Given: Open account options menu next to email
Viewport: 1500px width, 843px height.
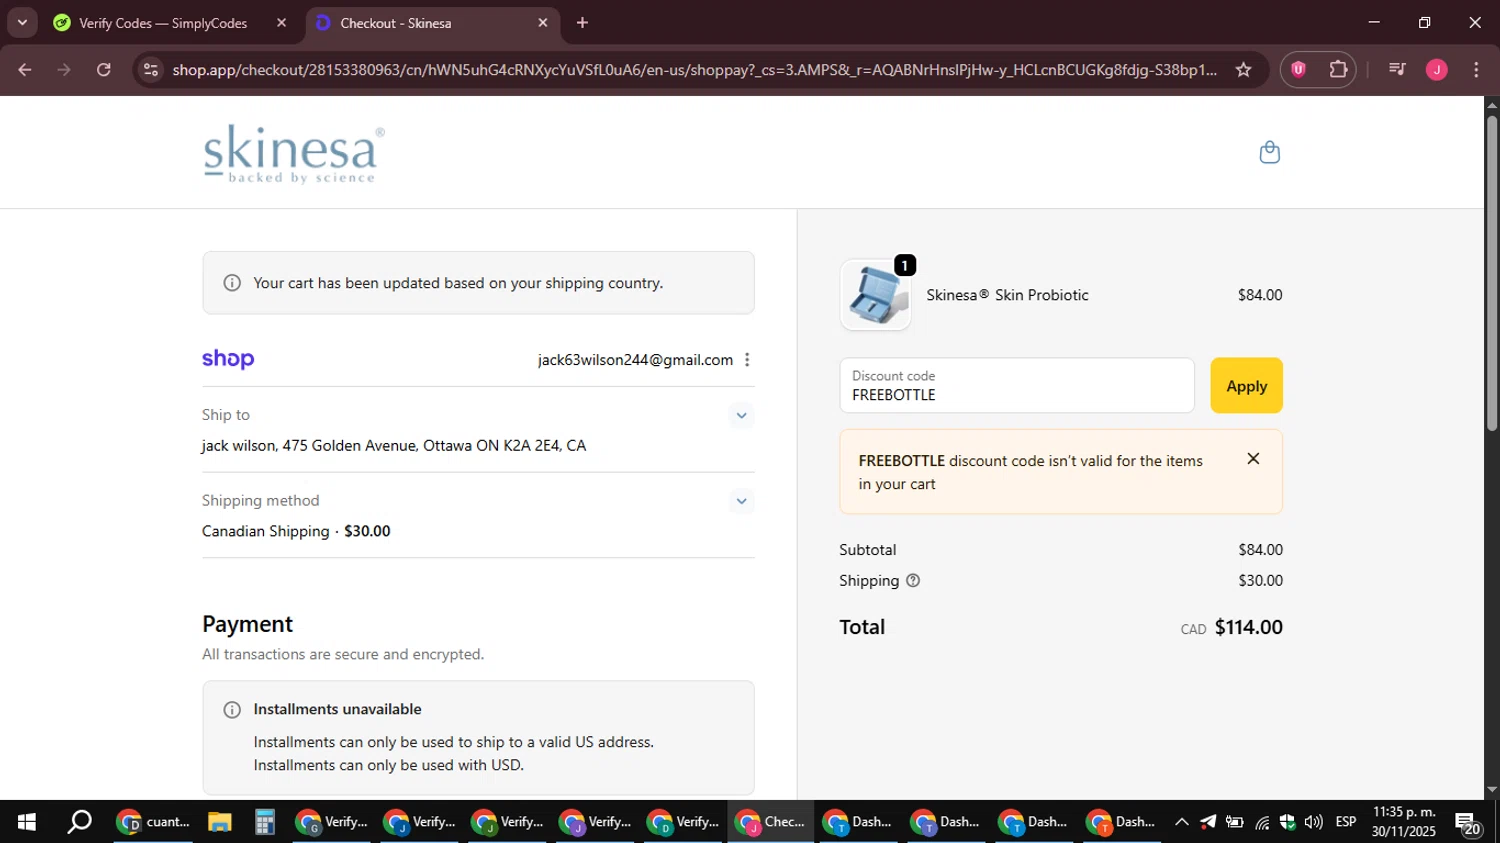Looking at the screenshot, I should (747, 360).
